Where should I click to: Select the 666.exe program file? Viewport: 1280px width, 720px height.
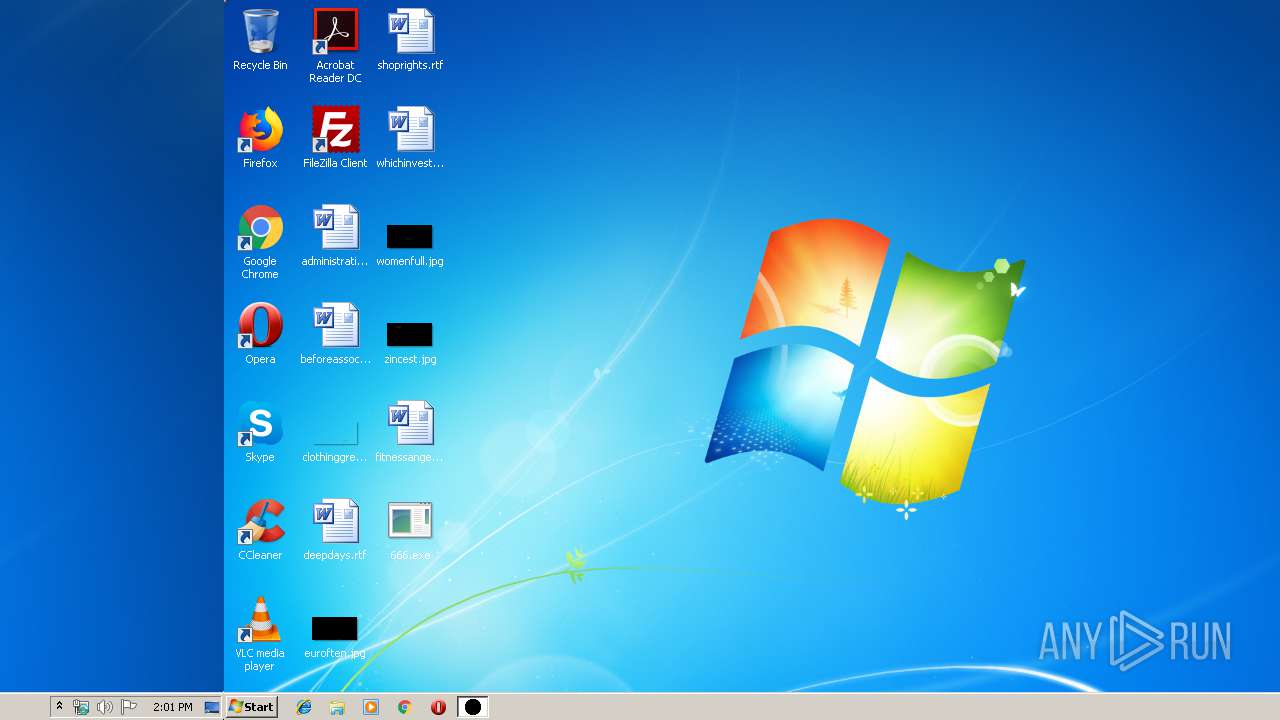pos(410,530)
